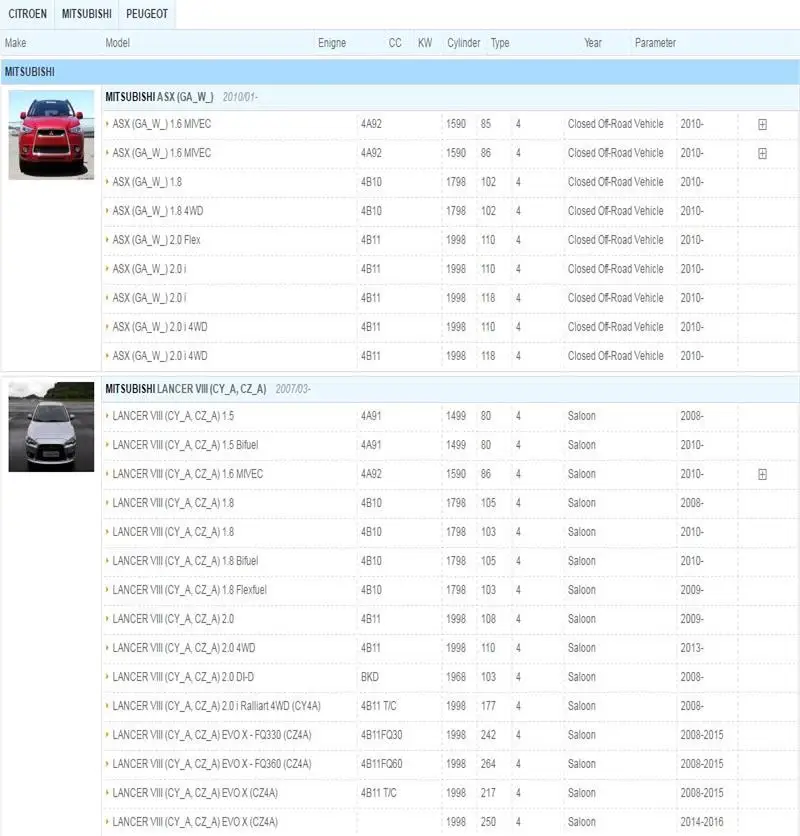Click KW value 177 in Ralliart row

point(488,706)
